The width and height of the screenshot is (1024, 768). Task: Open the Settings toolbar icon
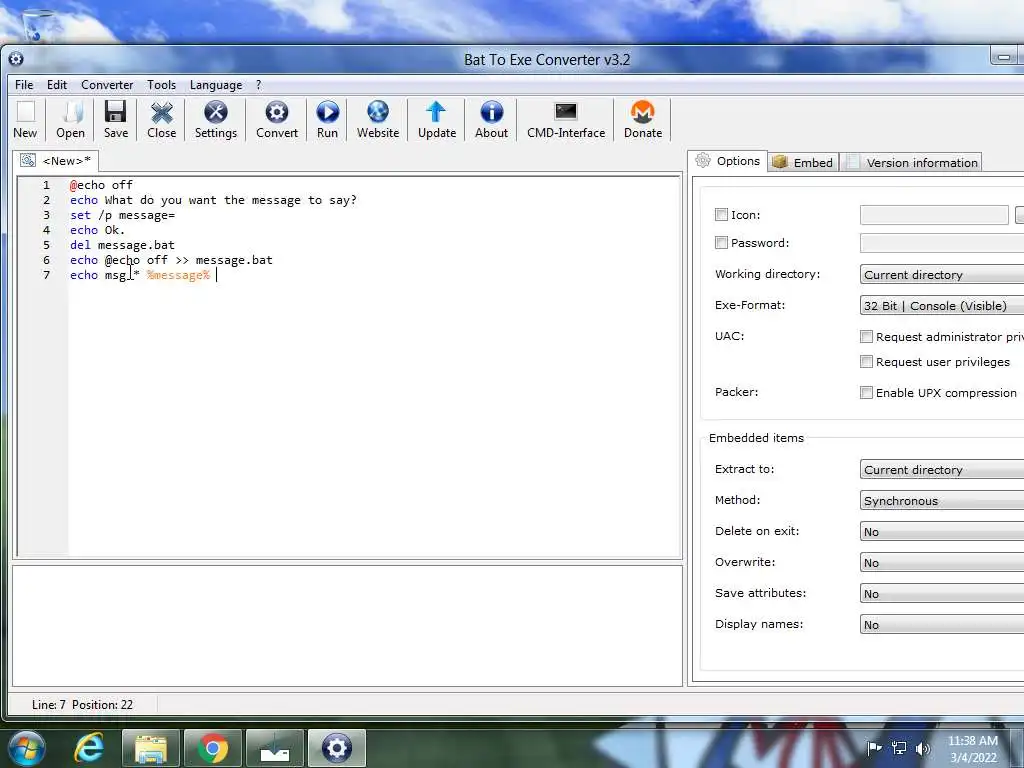pyautogui.click(x=216, y=120)
